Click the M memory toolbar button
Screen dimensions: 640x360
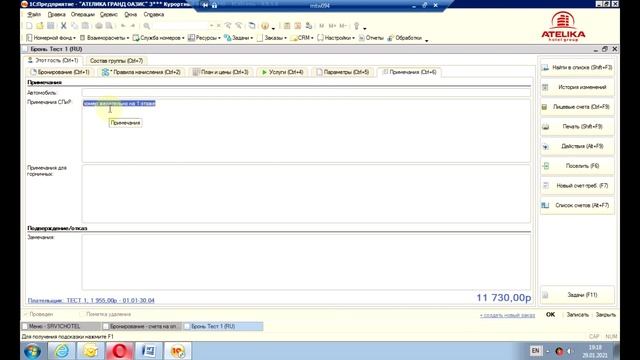pyautogui.click(x=322, y=26)
